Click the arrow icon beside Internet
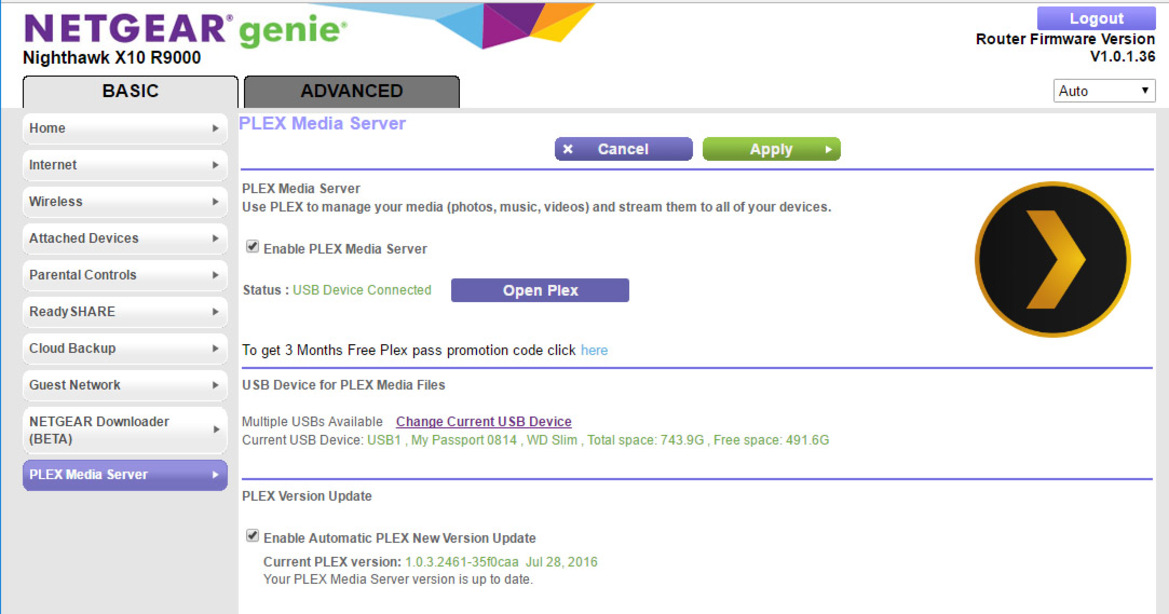Screen dimensions: 1169x614 215,165
